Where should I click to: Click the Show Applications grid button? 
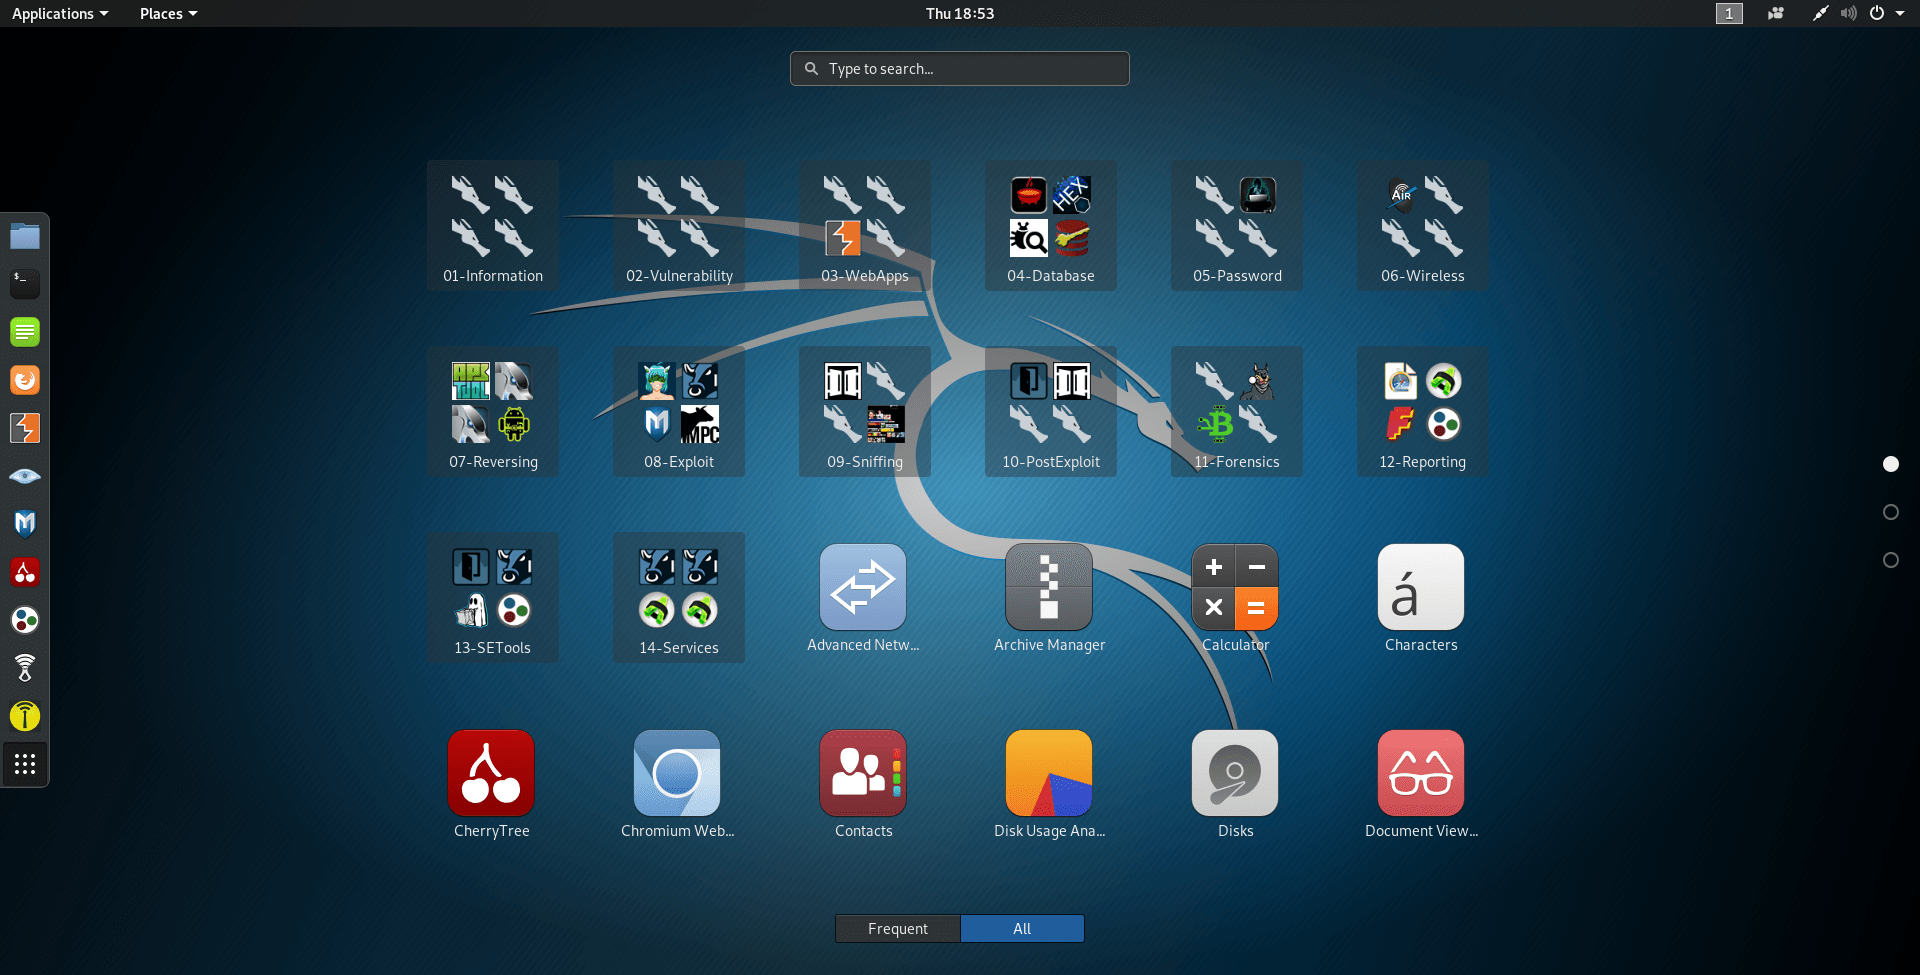pyautogui.click(x=25, y=764)
